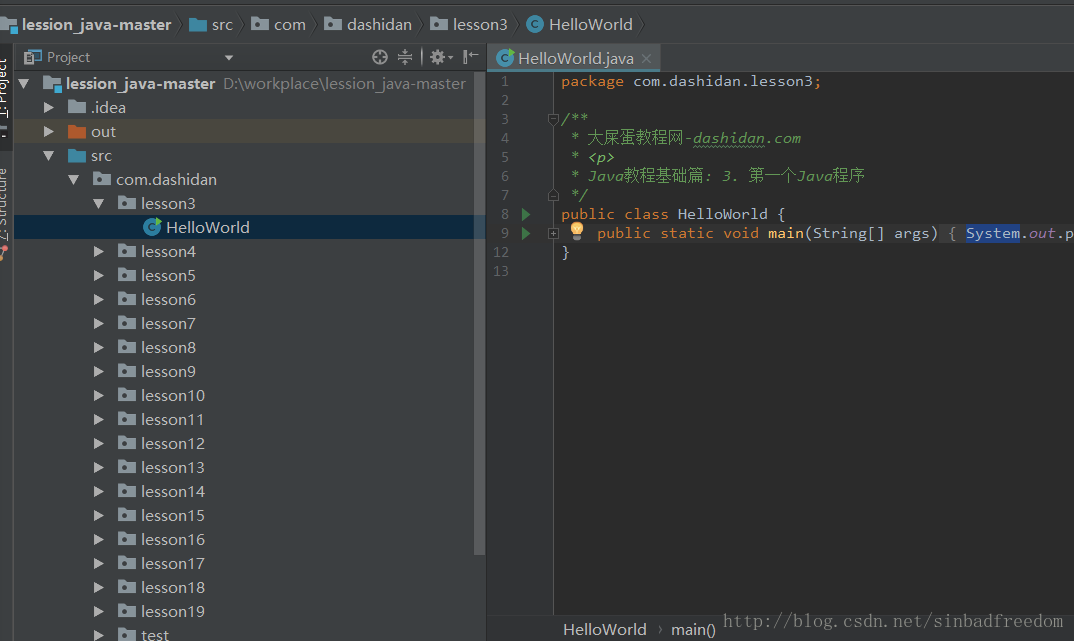Screen dimensions: 1074x641
Task: Collapse the src folder
Action: 49,155
